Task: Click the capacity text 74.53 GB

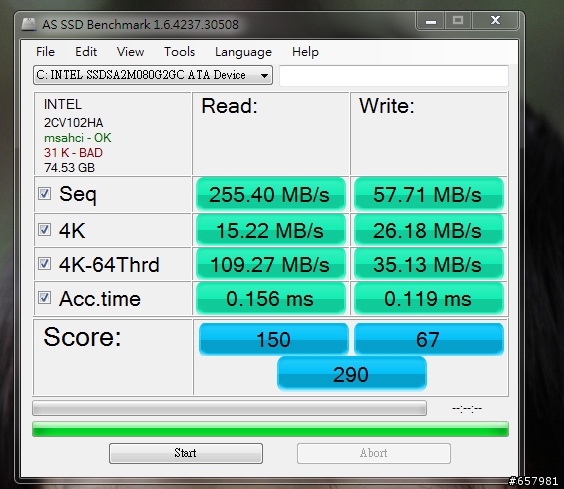Action: coord(69,168)
